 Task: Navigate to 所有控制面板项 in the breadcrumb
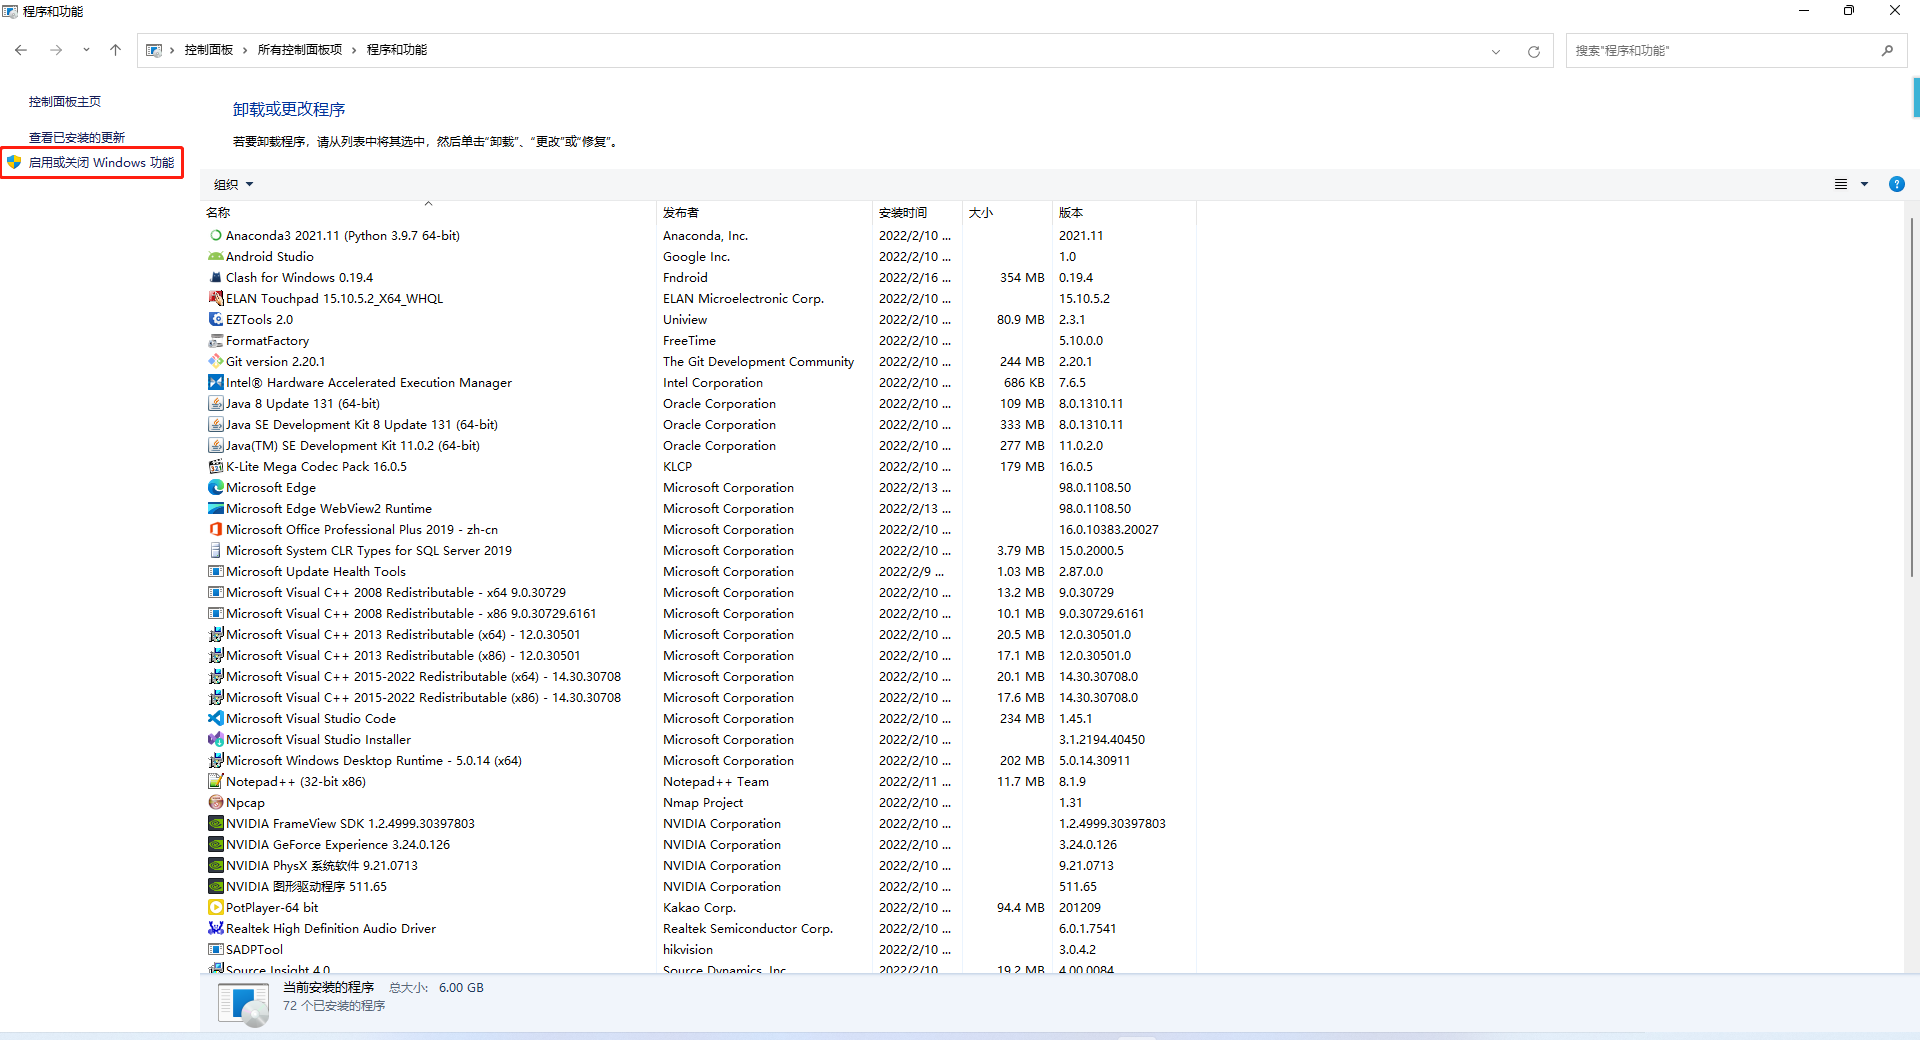[302, 49]
